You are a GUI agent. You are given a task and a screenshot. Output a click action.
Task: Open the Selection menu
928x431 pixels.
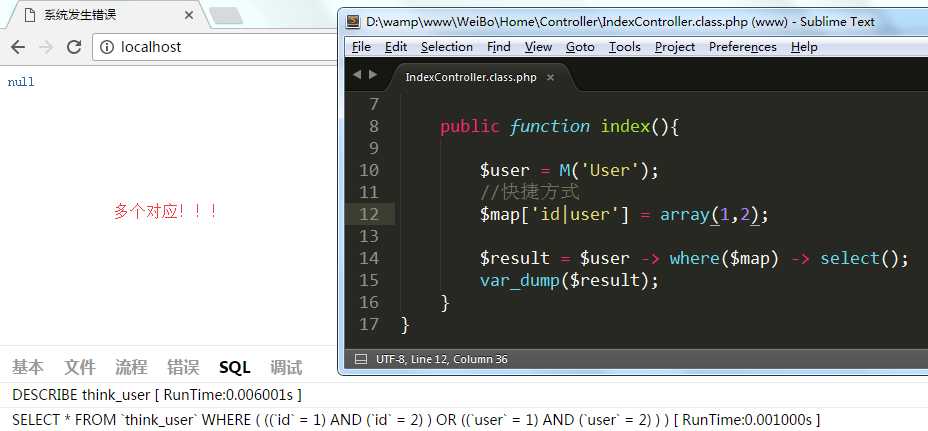click(x=447, y=47)
